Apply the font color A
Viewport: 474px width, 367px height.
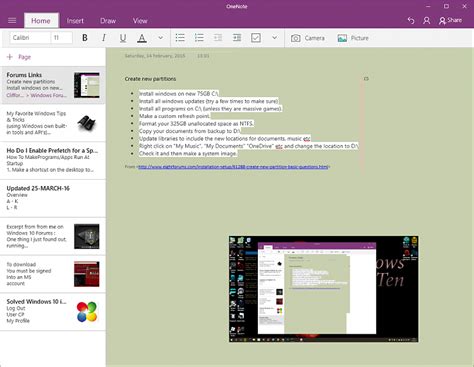click(142, 38)
